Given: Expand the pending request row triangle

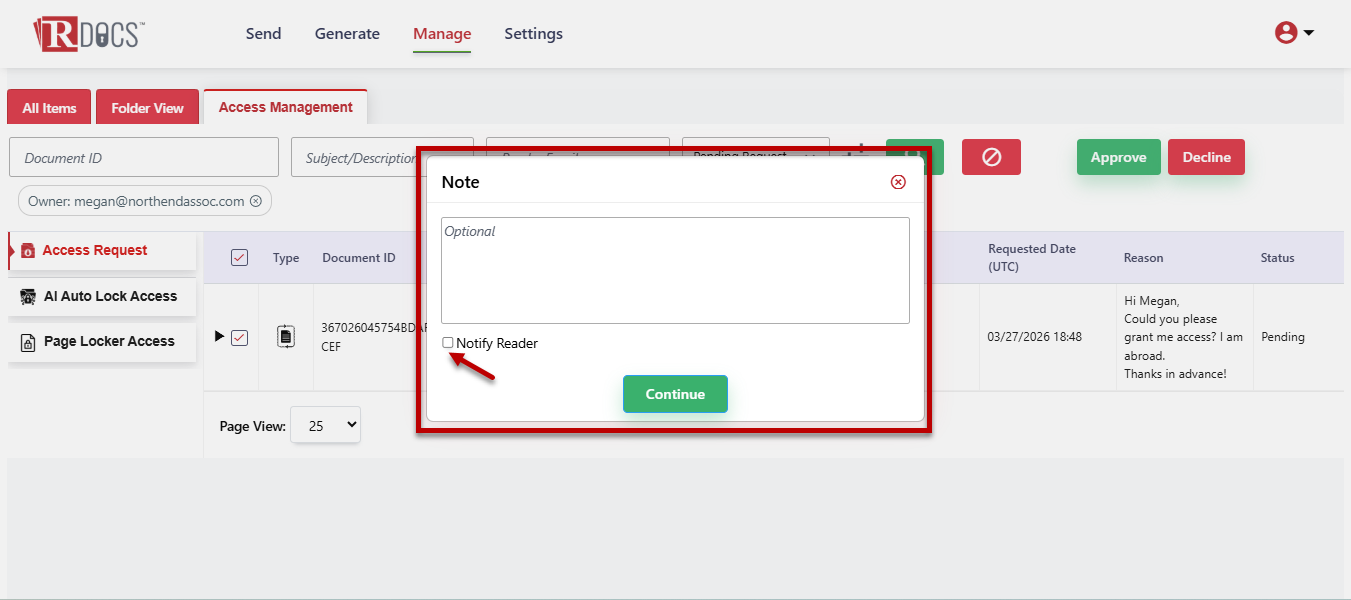Looking at the screenshot, I should point(220,336).
